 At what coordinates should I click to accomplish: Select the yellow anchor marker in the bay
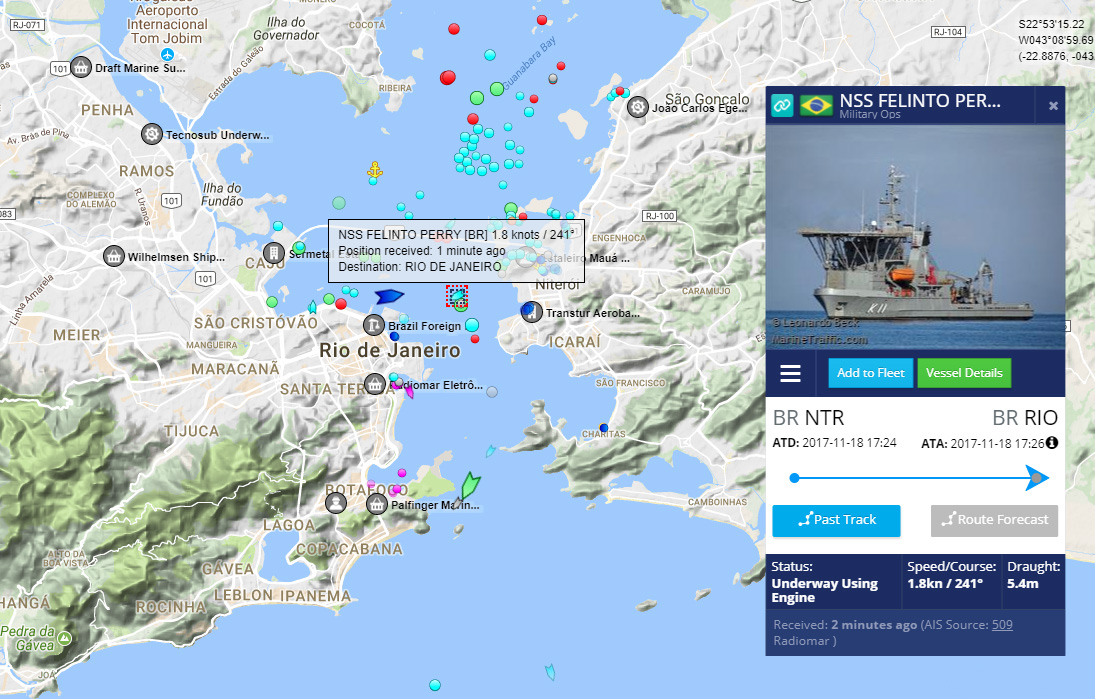click(375, 170)
